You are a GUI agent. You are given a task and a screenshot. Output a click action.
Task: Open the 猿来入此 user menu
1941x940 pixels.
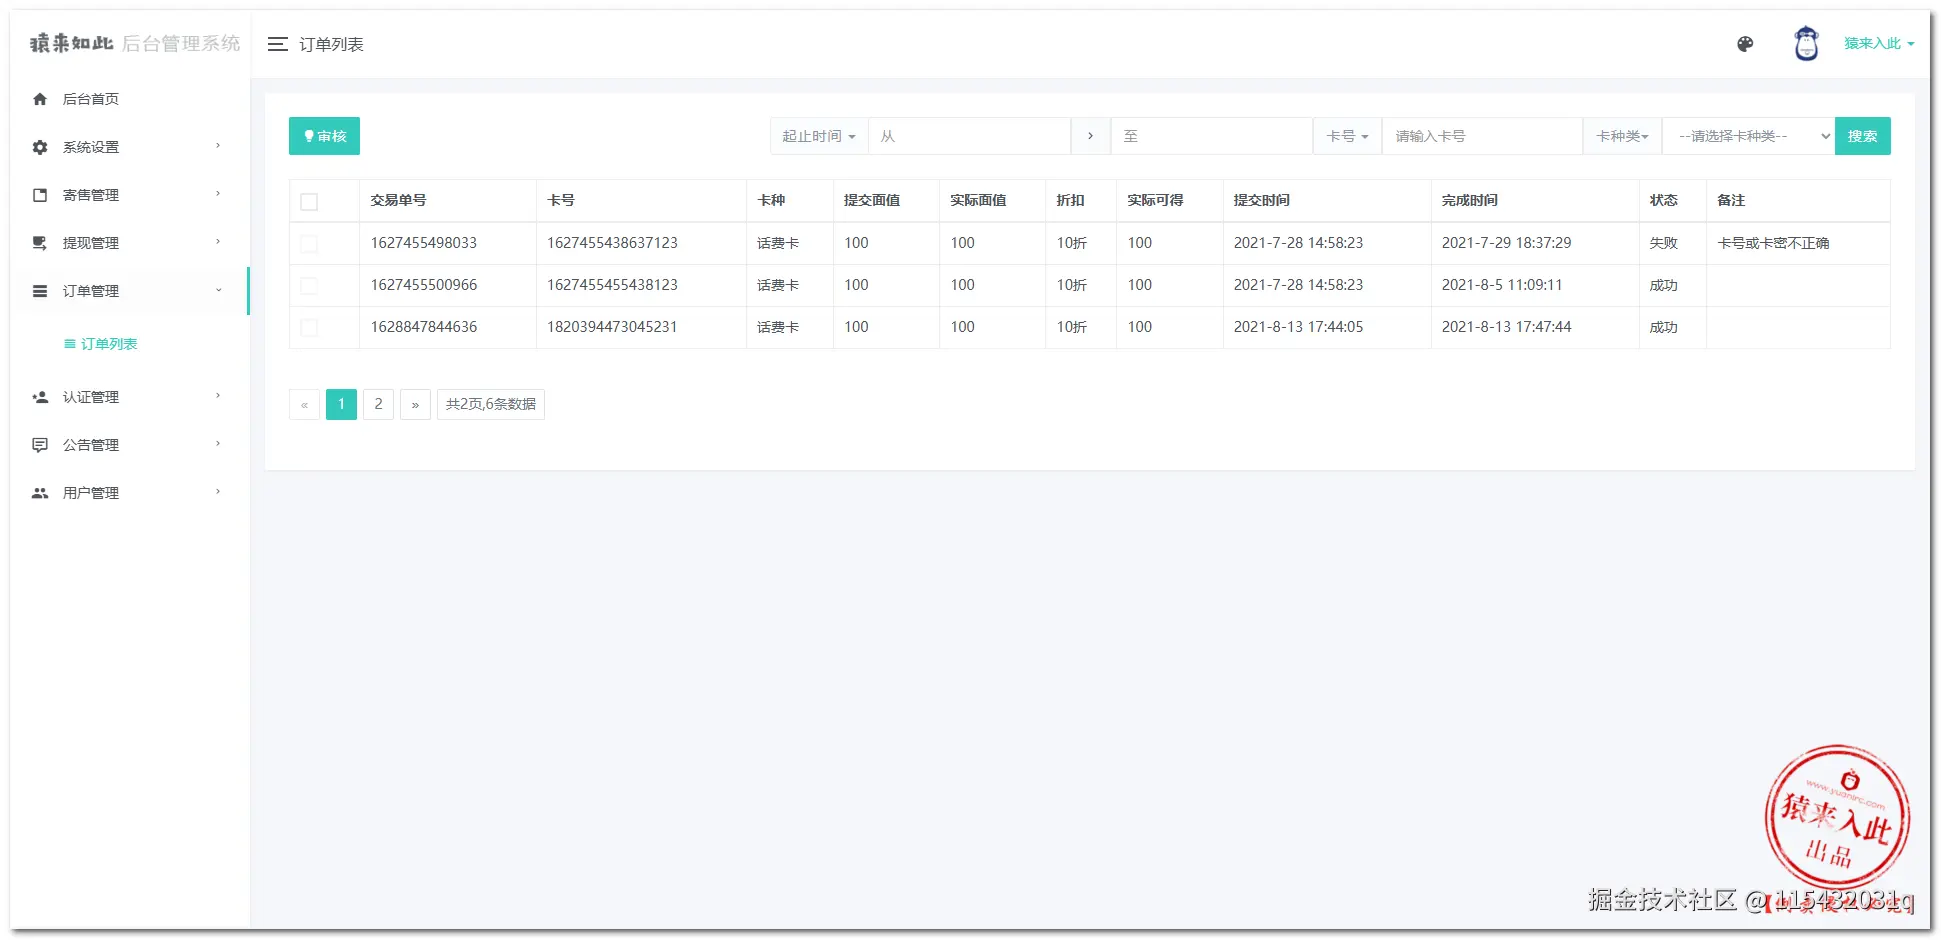pos(1879,44)
